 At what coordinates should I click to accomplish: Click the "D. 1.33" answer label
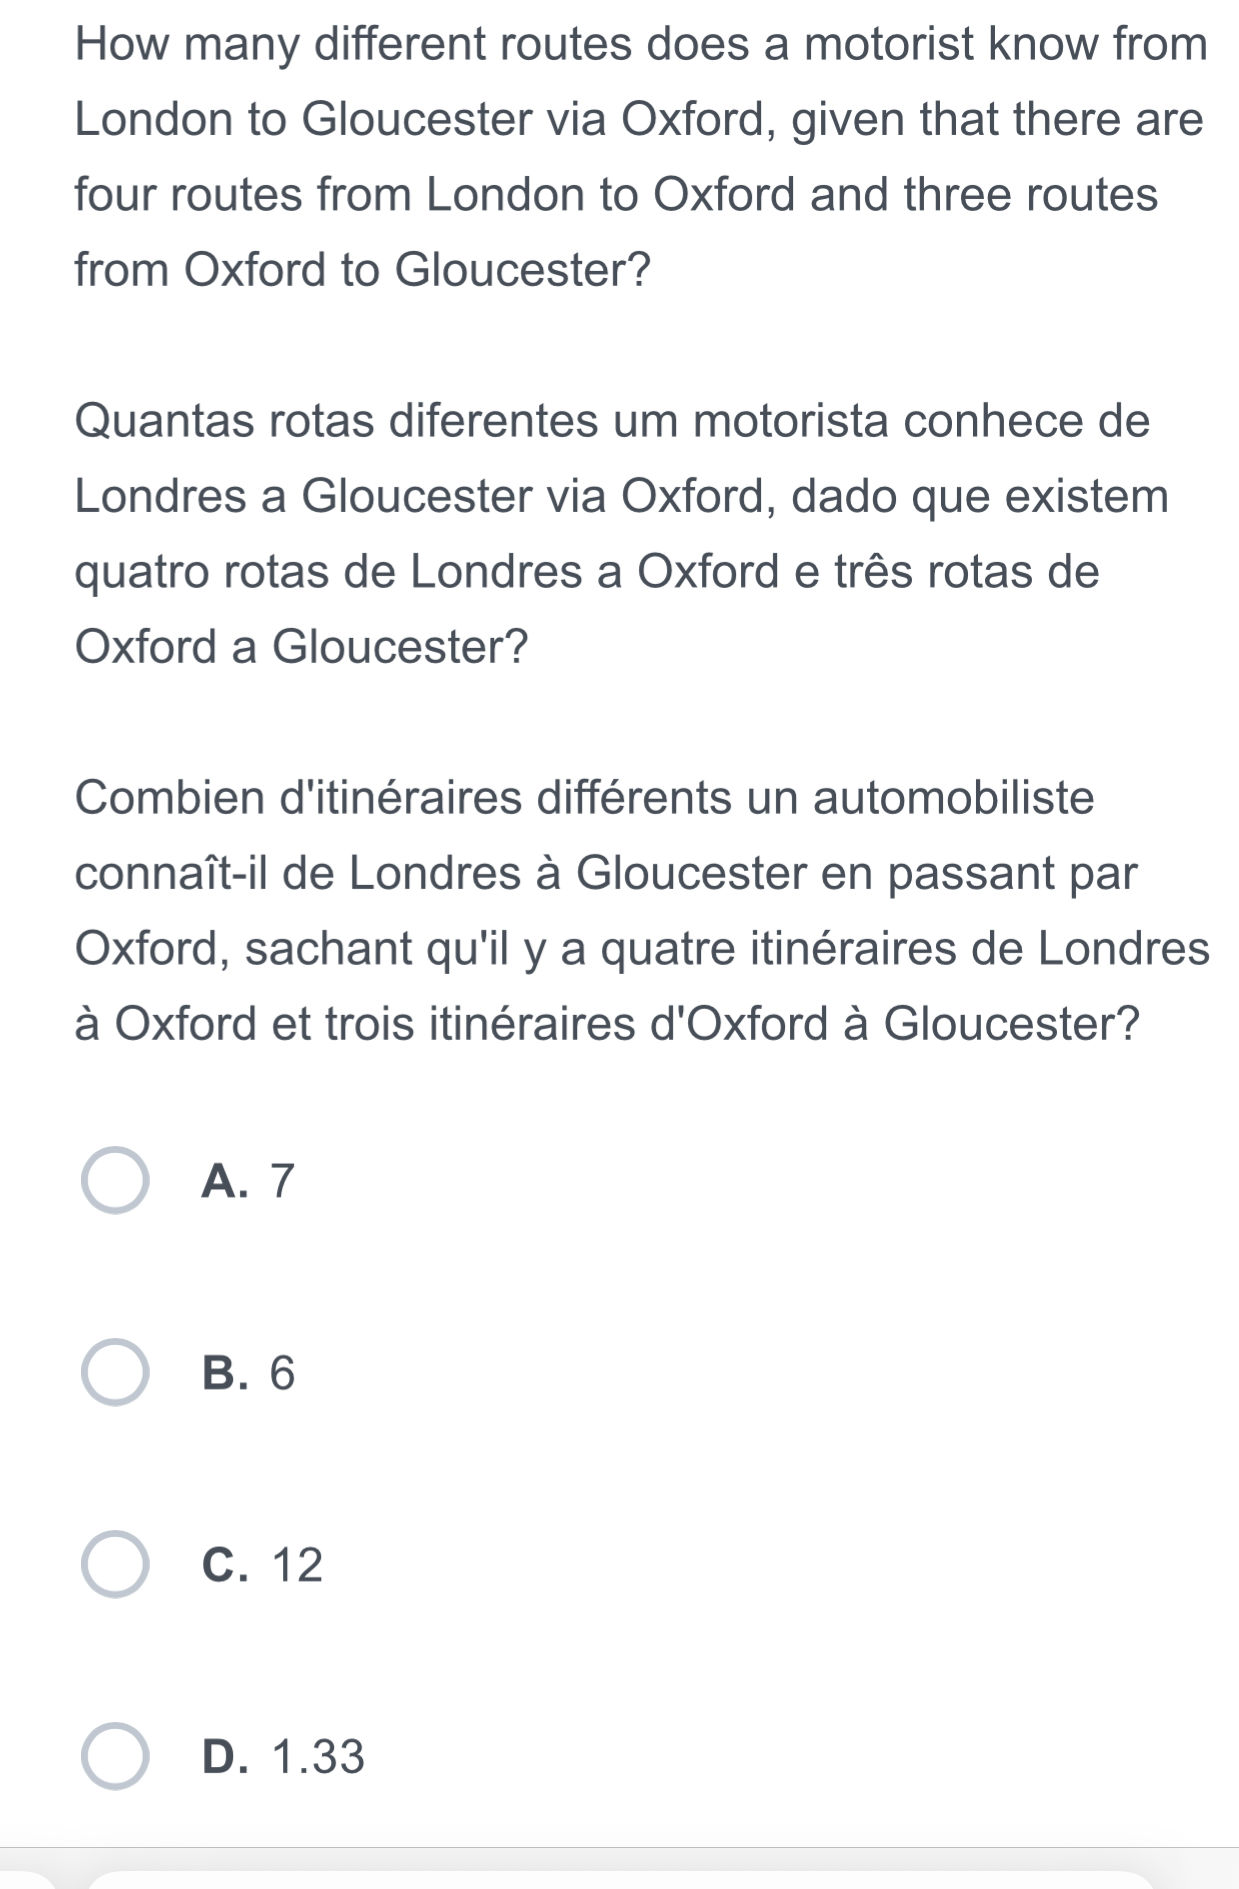[284, 1757]
